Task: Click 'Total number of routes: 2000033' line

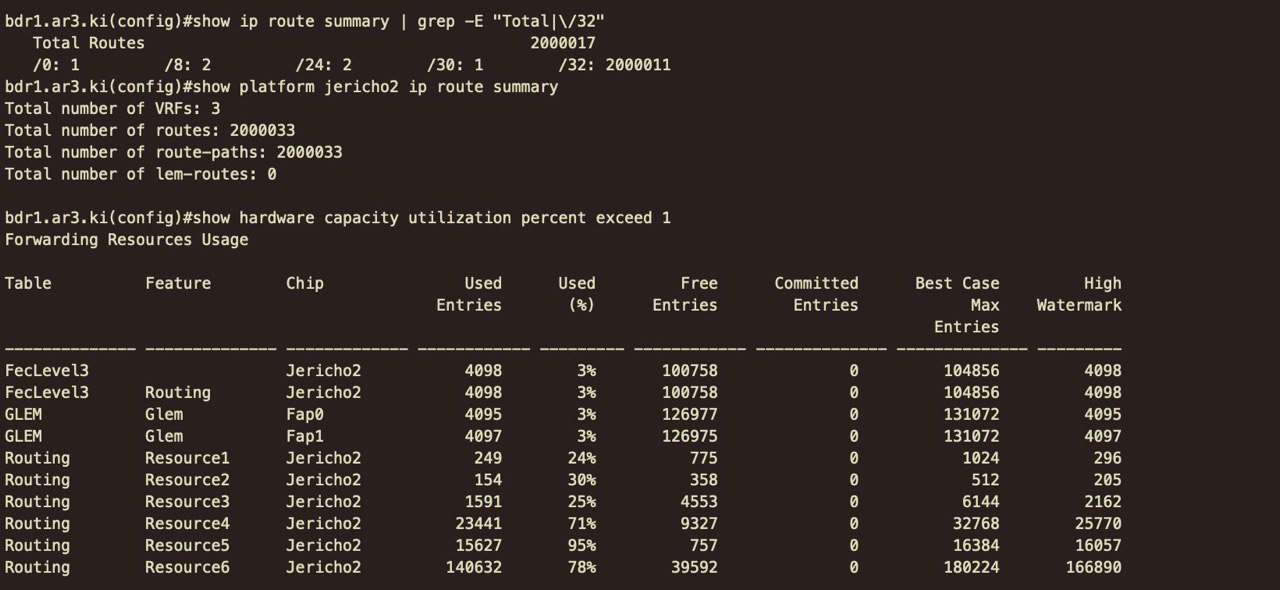Action: (x=150, y=131)
